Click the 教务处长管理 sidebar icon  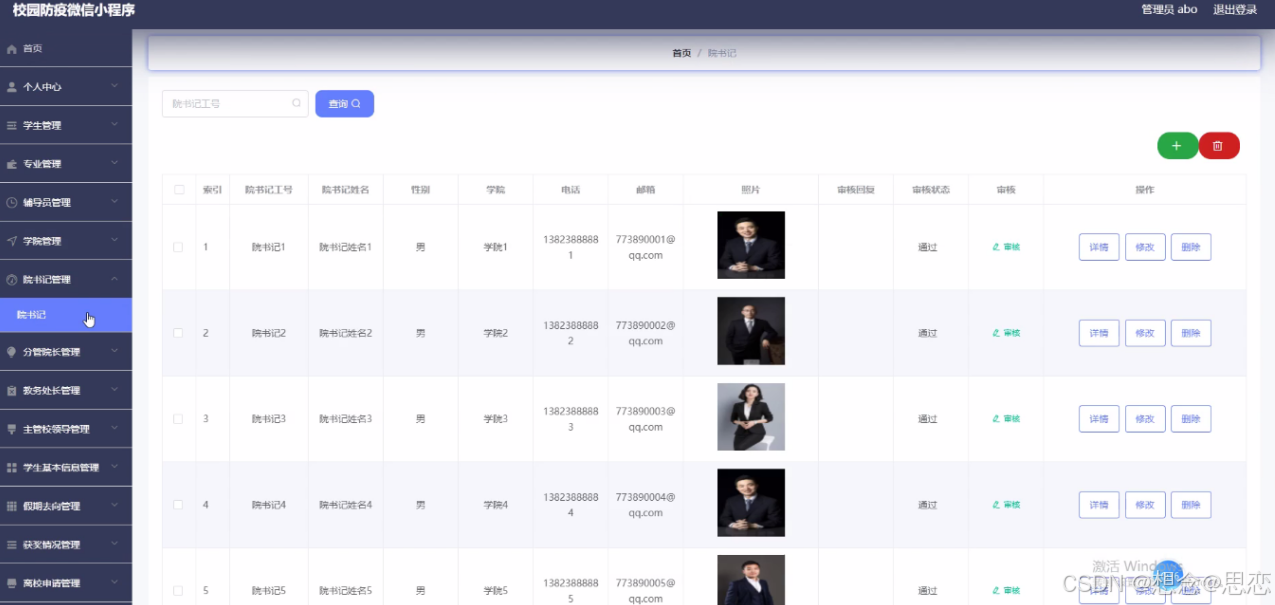pos(12,391)
